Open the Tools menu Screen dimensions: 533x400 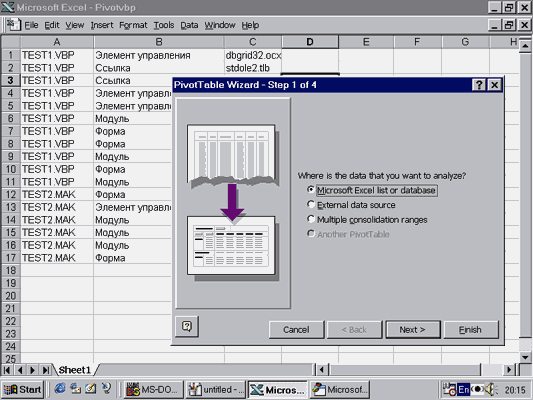164,25
